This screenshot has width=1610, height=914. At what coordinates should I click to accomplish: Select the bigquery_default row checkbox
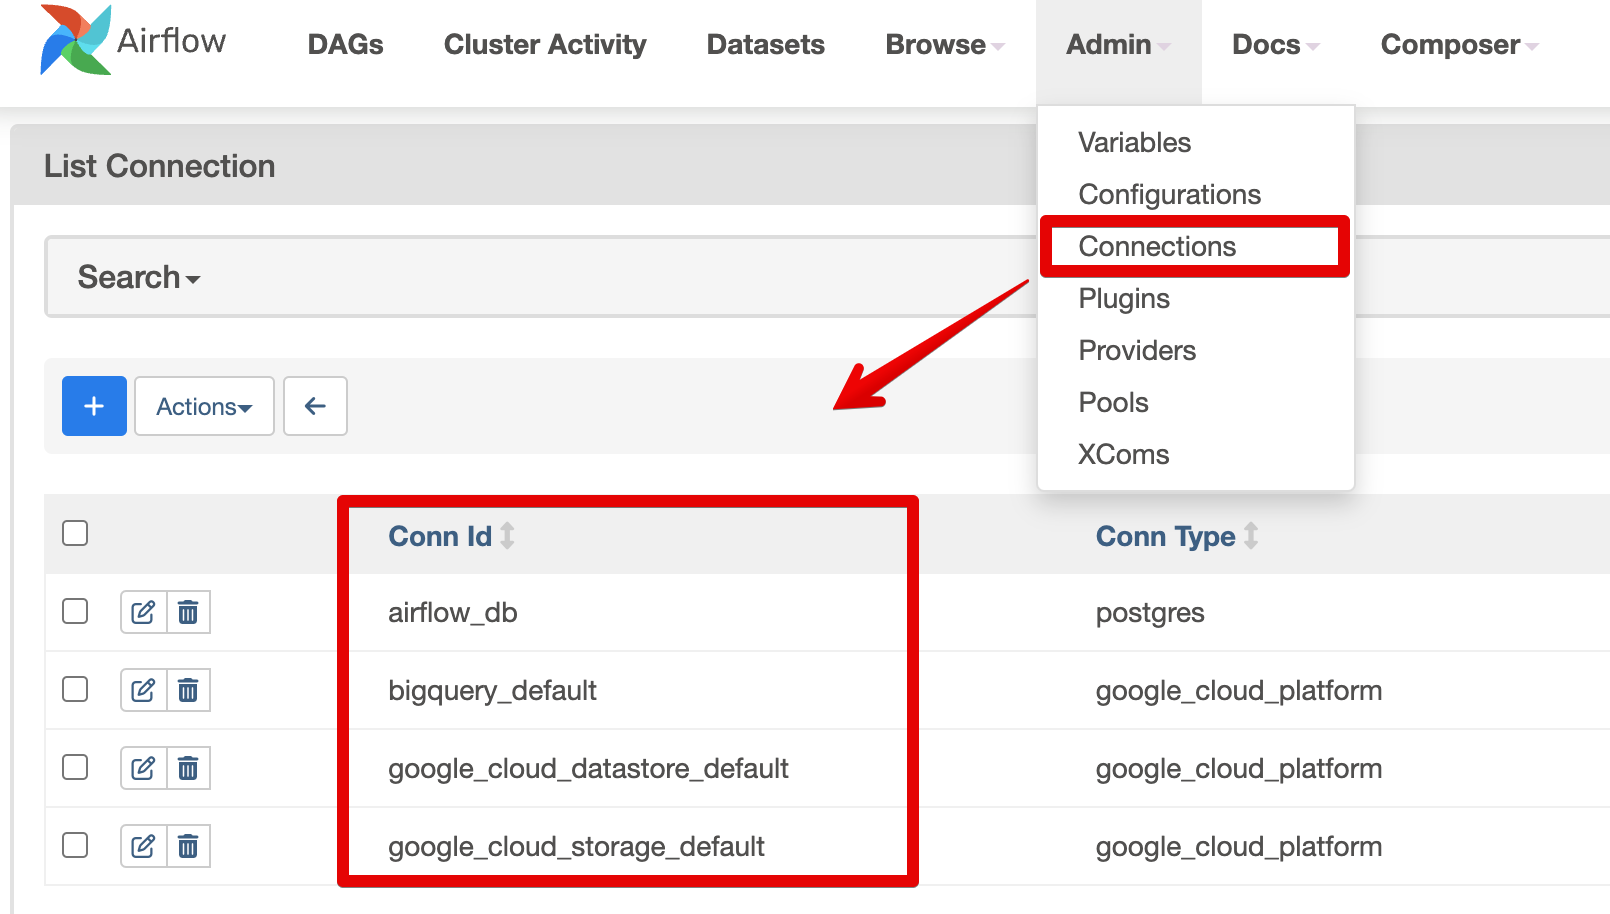click(75, 689)
